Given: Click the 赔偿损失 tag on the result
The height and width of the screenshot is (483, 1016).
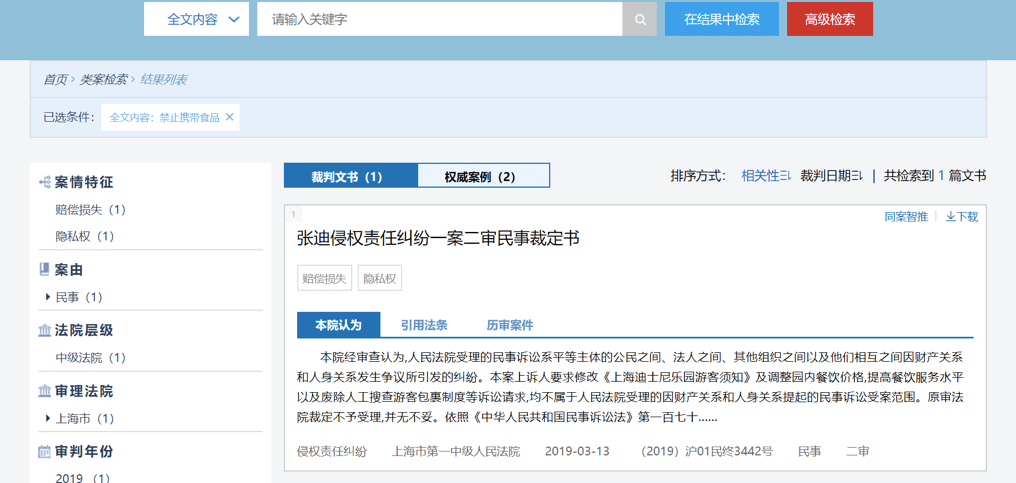Looking at the screenshot, I should 324,279.
